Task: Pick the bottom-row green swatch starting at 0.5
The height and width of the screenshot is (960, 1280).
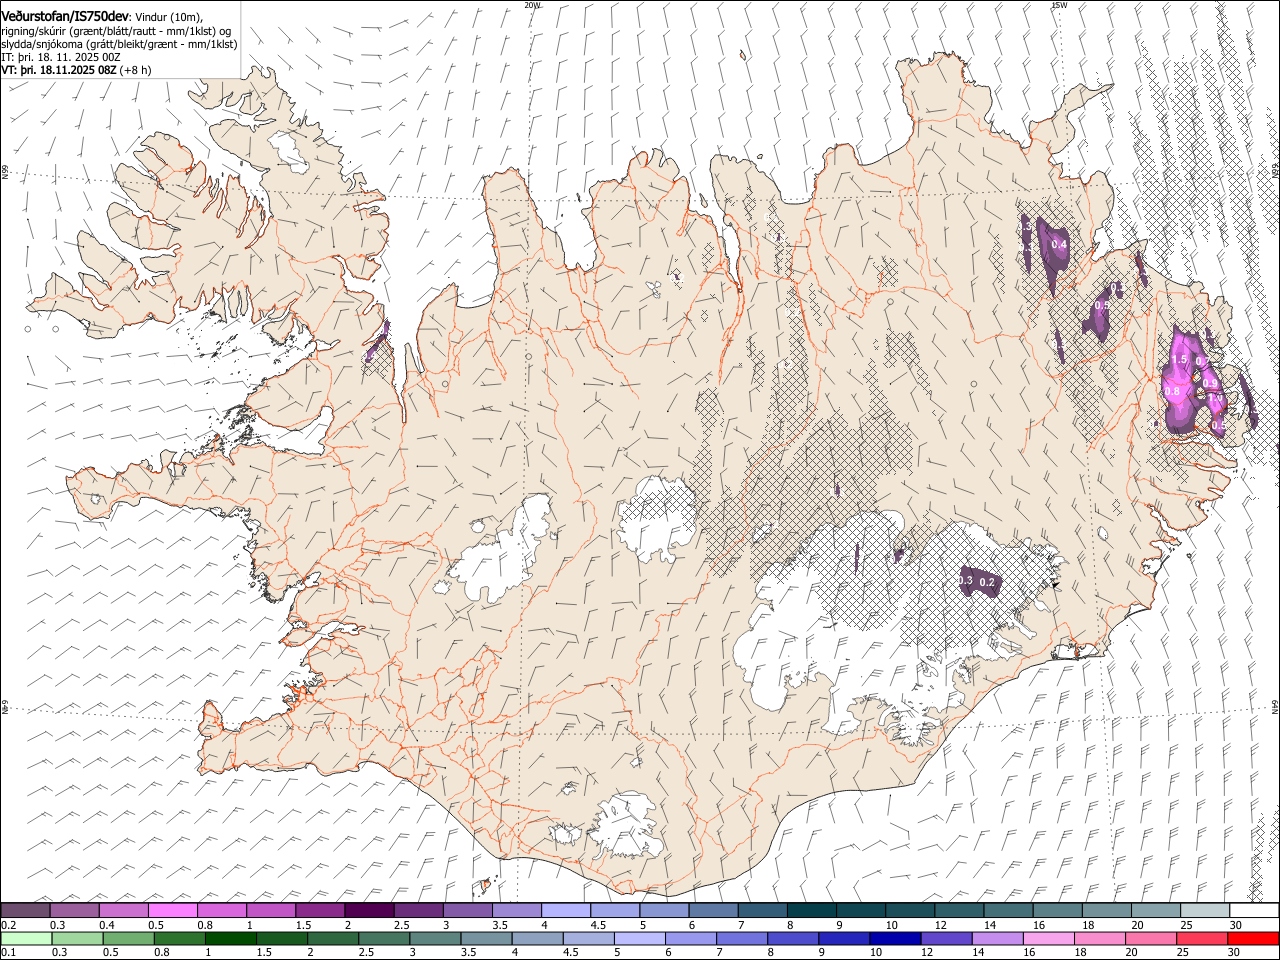Action: point(128,938)
